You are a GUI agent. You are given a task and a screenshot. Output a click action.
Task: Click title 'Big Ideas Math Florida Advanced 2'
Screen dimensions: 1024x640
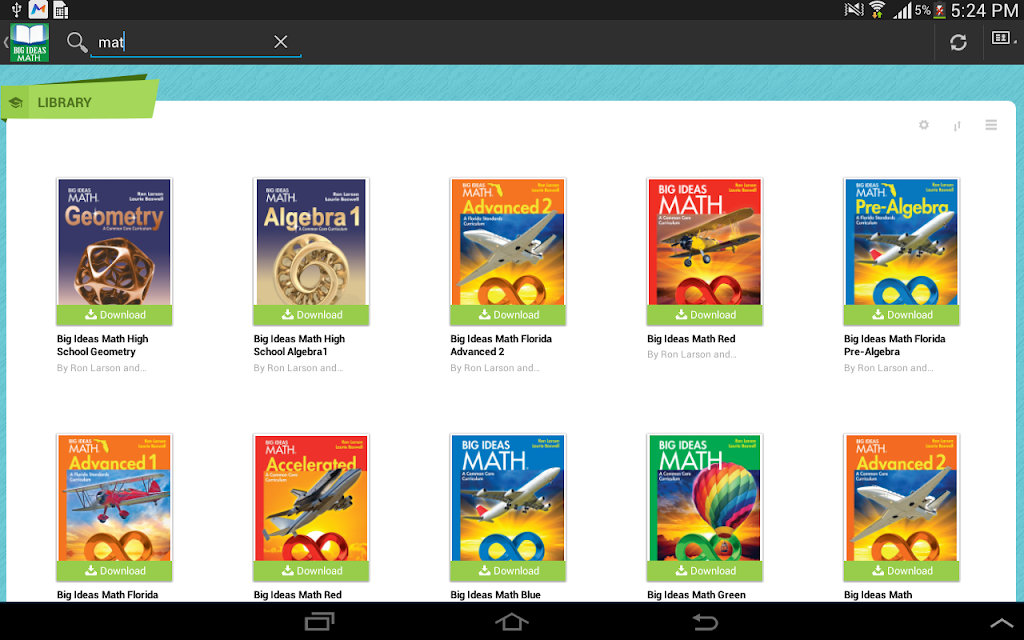[501, 345]
